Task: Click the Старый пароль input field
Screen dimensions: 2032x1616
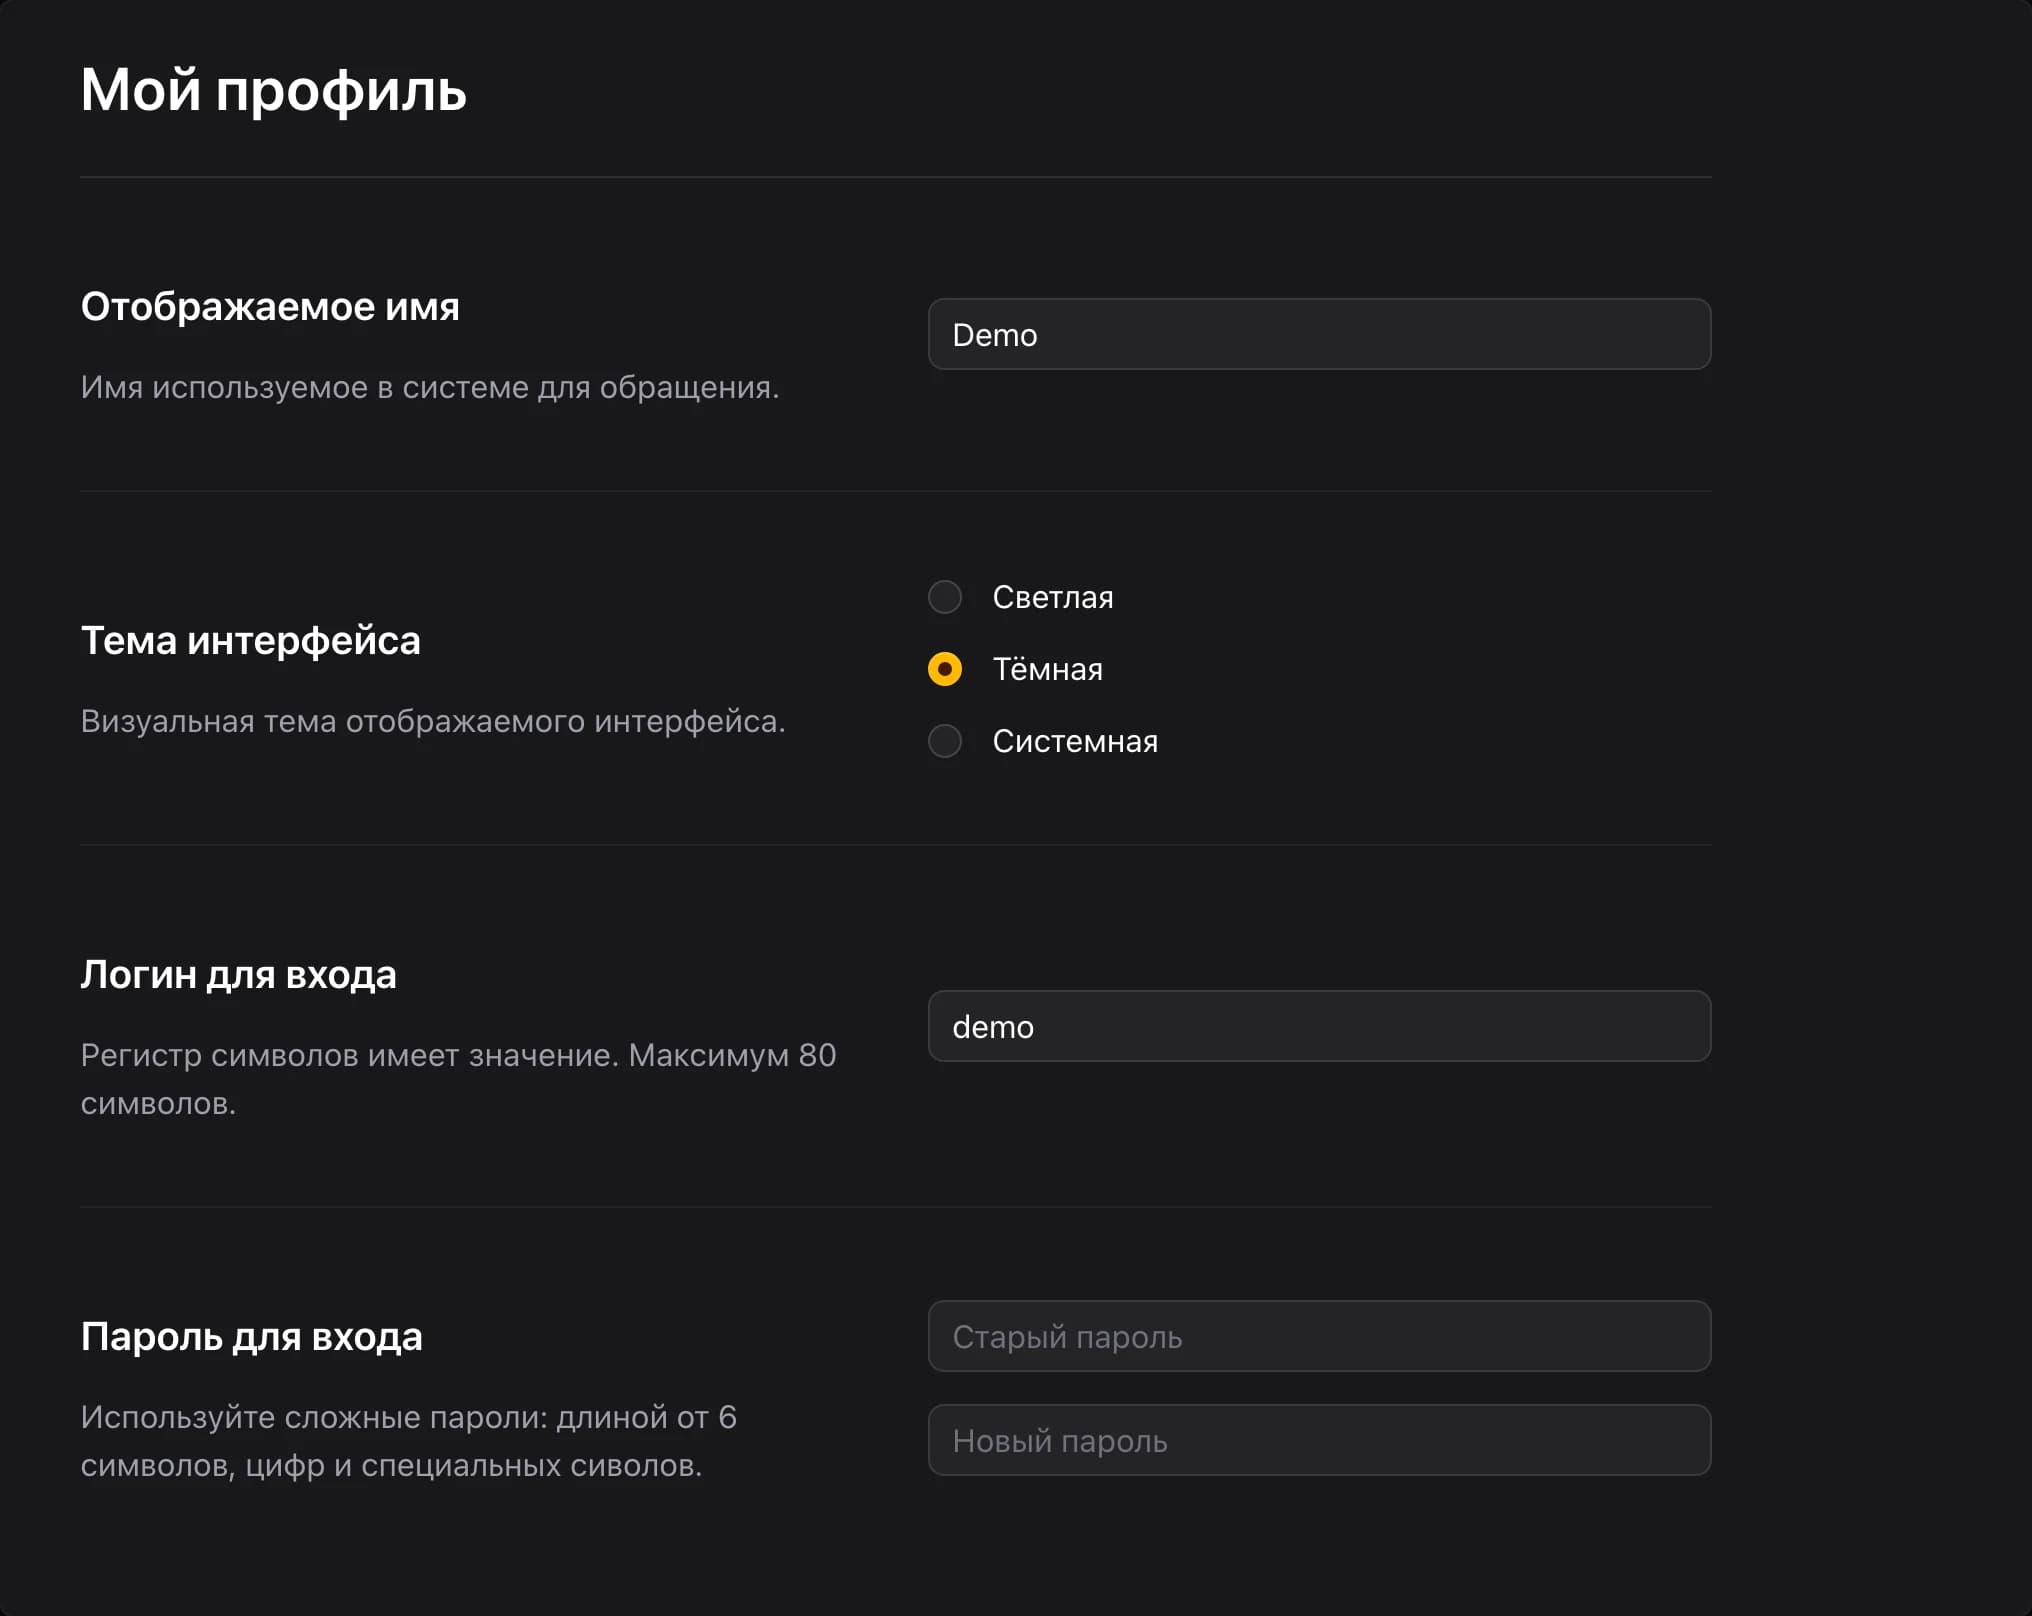Action: (1319, 1336)
